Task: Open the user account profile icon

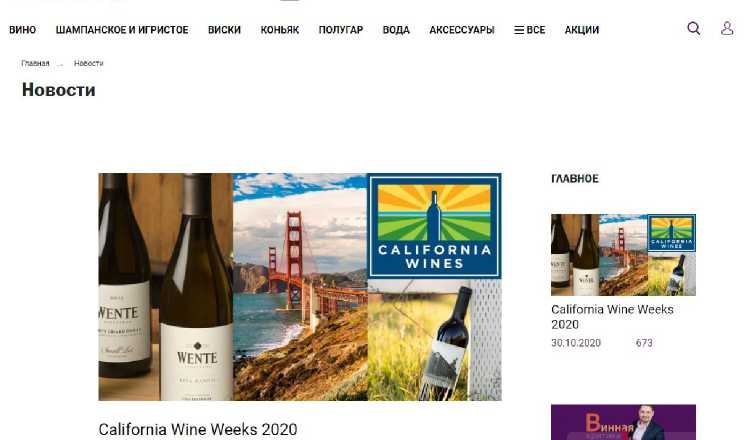Action: tap(727, 28)
